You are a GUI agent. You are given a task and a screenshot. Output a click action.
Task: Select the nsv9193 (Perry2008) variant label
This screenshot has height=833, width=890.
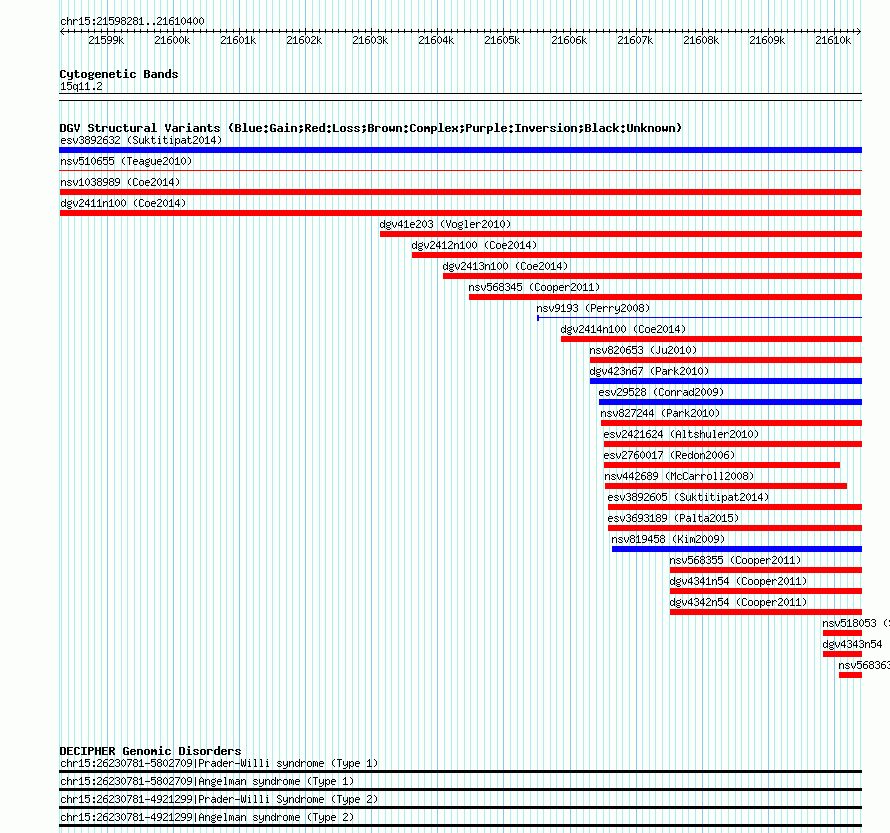[x=593, y=308]
